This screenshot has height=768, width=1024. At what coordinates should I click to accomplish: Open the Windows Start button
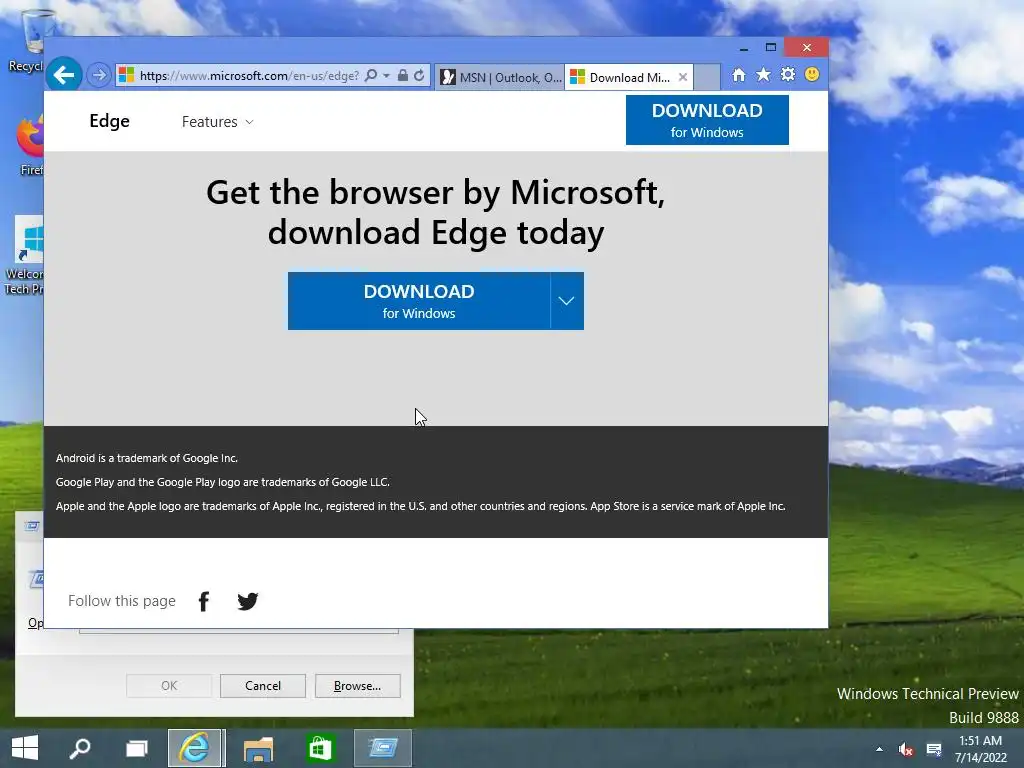click(x=25, y=748)
